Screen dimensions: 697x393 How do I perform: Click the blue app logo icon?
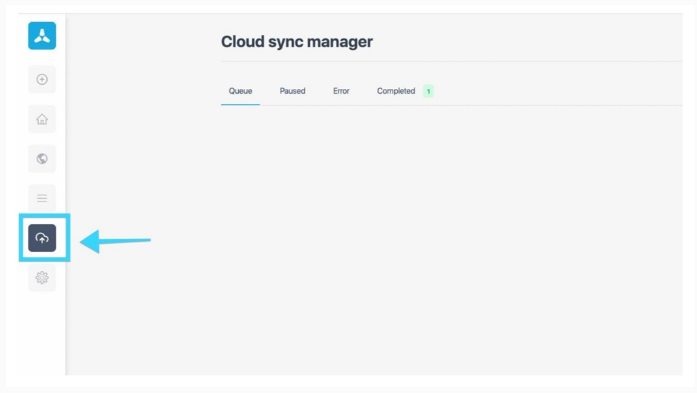[x=42, y=36]
